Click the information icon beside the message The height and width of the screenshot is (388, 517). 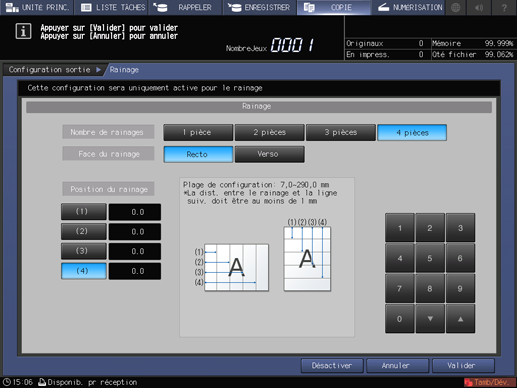23,31
